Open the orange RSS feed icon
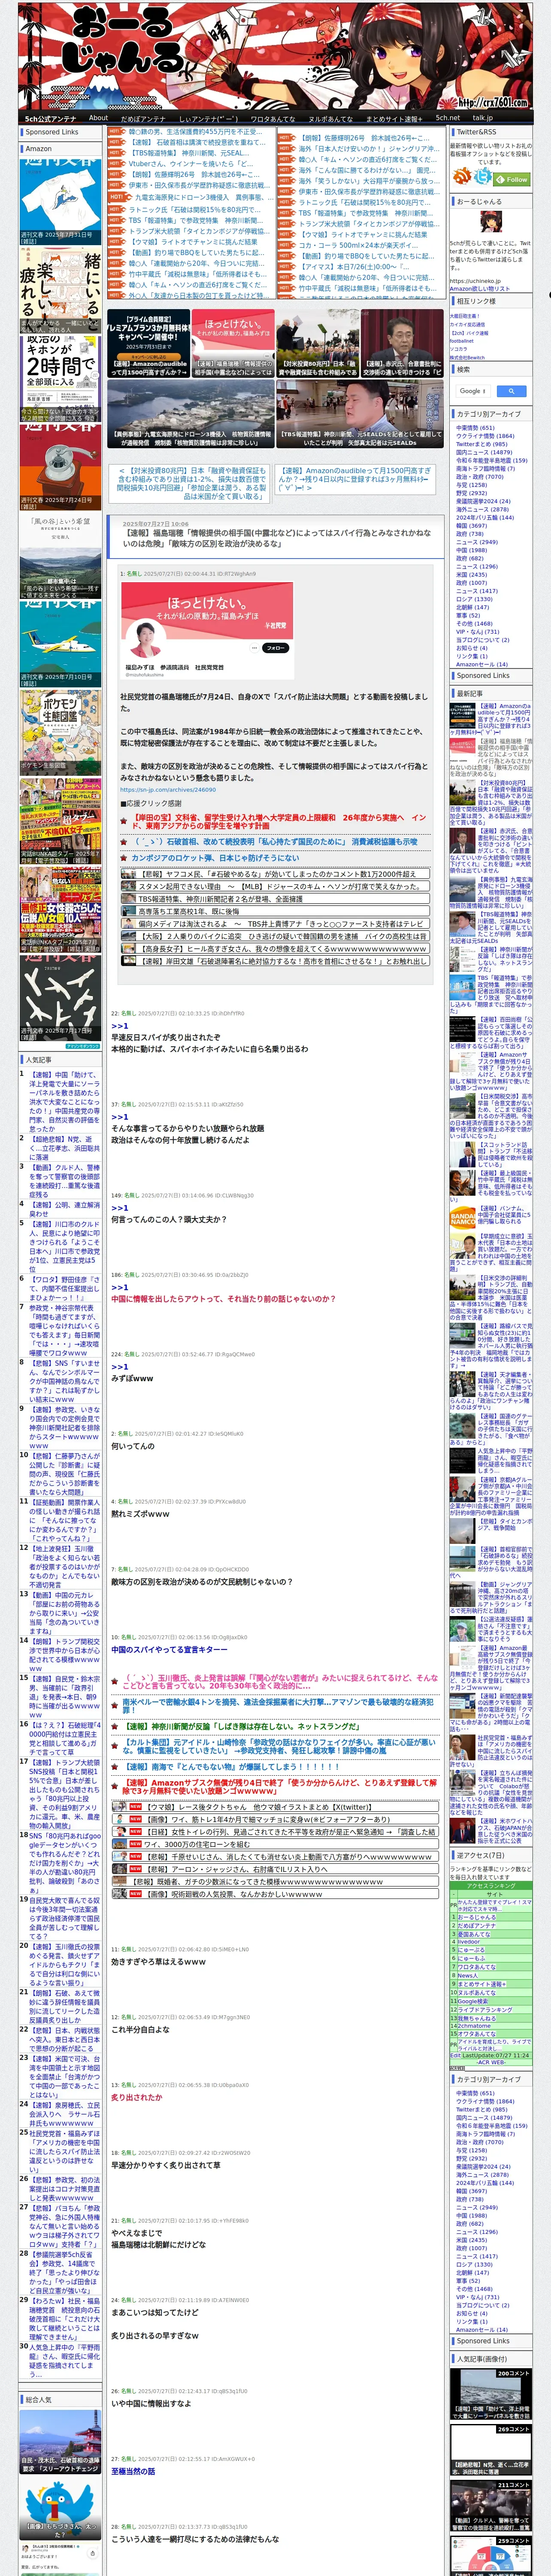 (462, 176)
